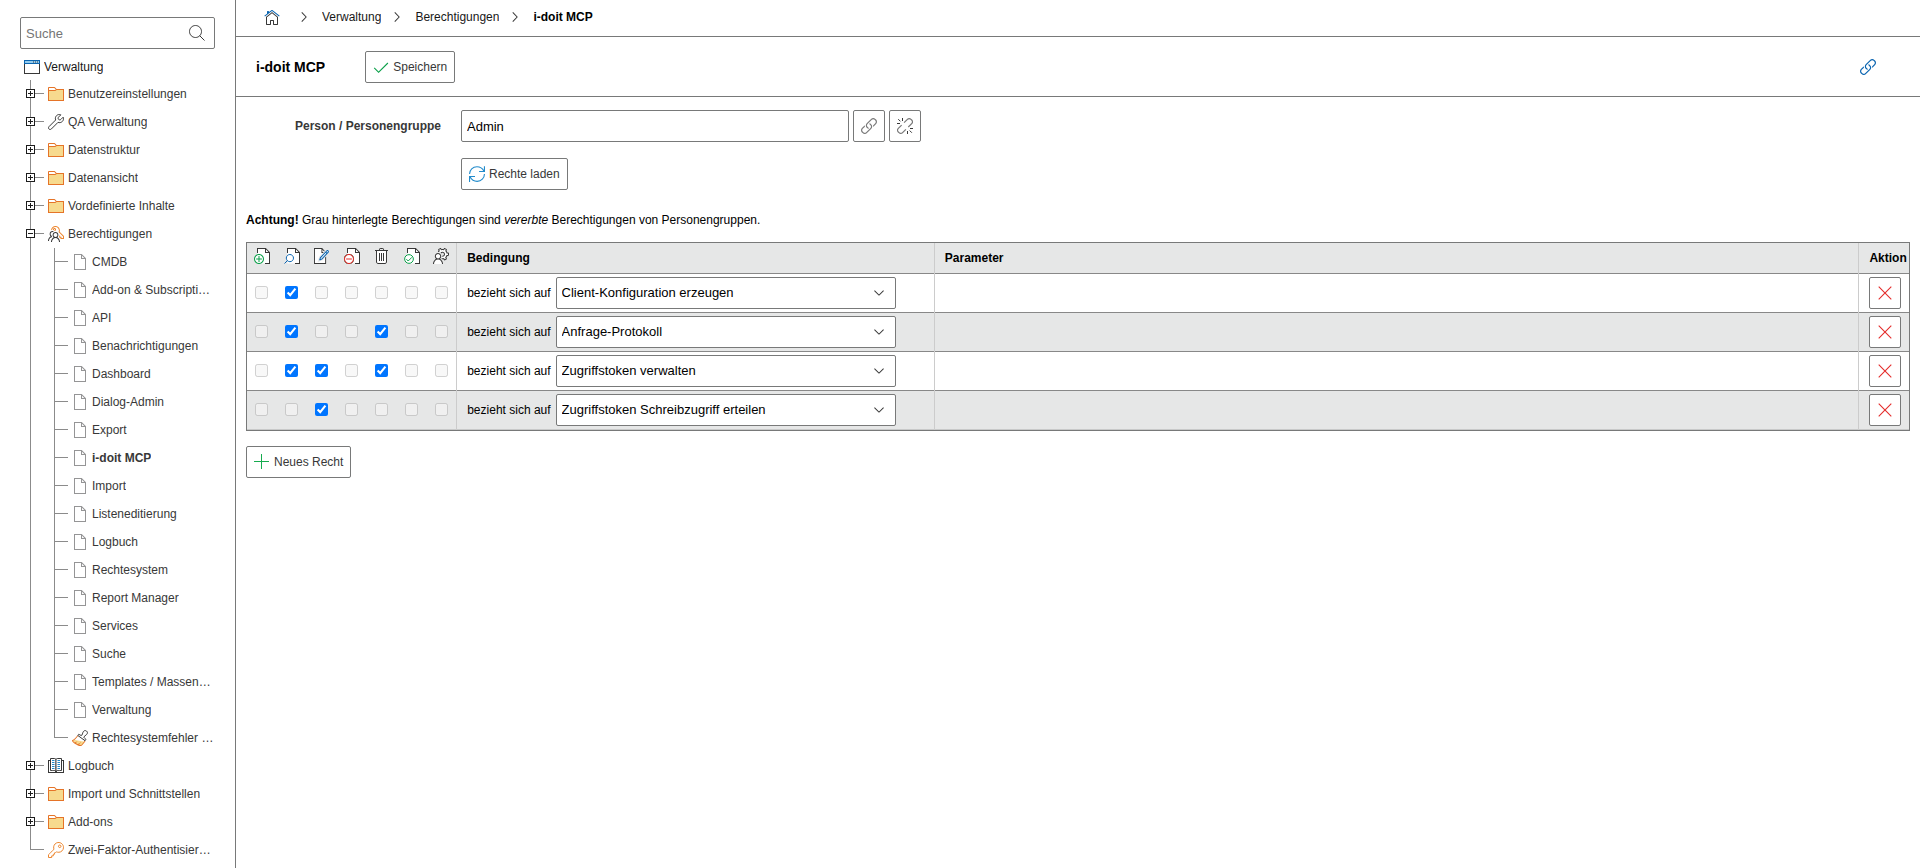Delete the Anfrage-Protokoll permission row
This screenshot has width=1920, height=868.
[x=1885, y=332]
